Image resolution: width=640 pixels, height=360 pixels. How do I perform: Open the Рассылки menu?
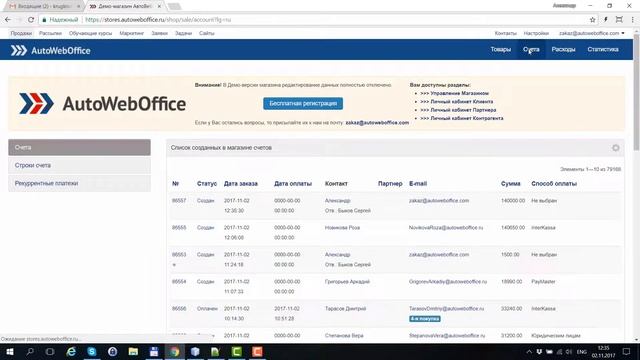50,33
